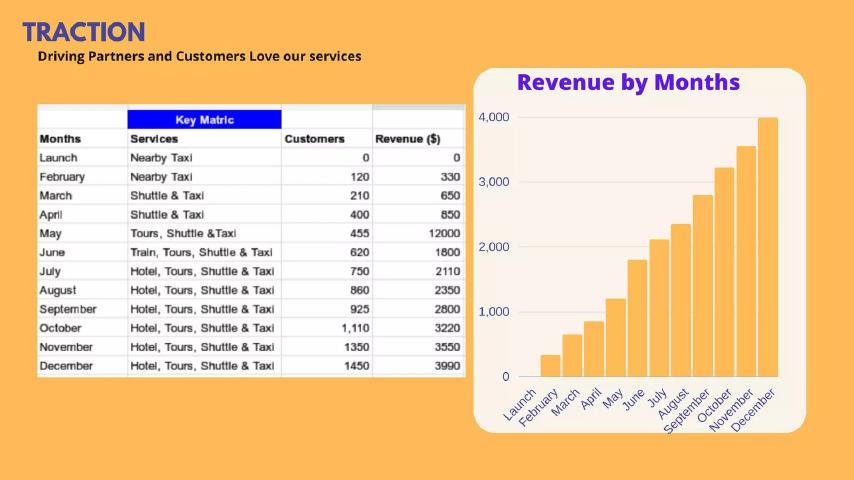Image resolution: width=854 pixels, height=480 pixels.
Task: Click the 2,000 y-axis label
Action: point(494,247)
